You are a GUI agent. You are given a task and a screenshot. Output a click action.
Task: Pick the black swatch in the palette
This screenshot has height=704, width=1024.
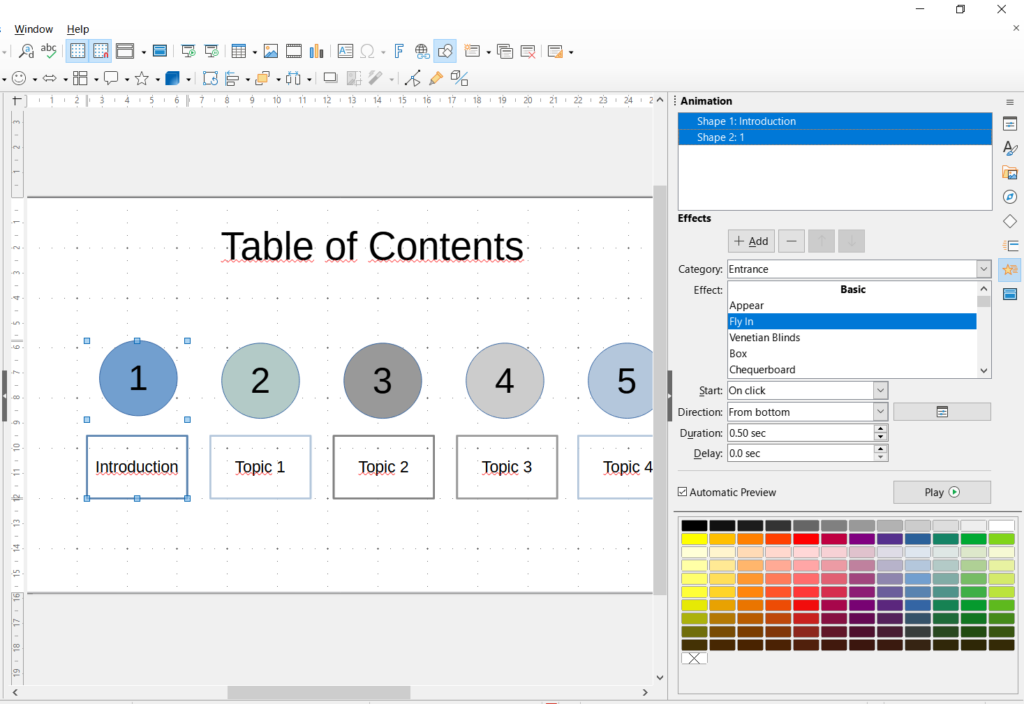point(694,526)
